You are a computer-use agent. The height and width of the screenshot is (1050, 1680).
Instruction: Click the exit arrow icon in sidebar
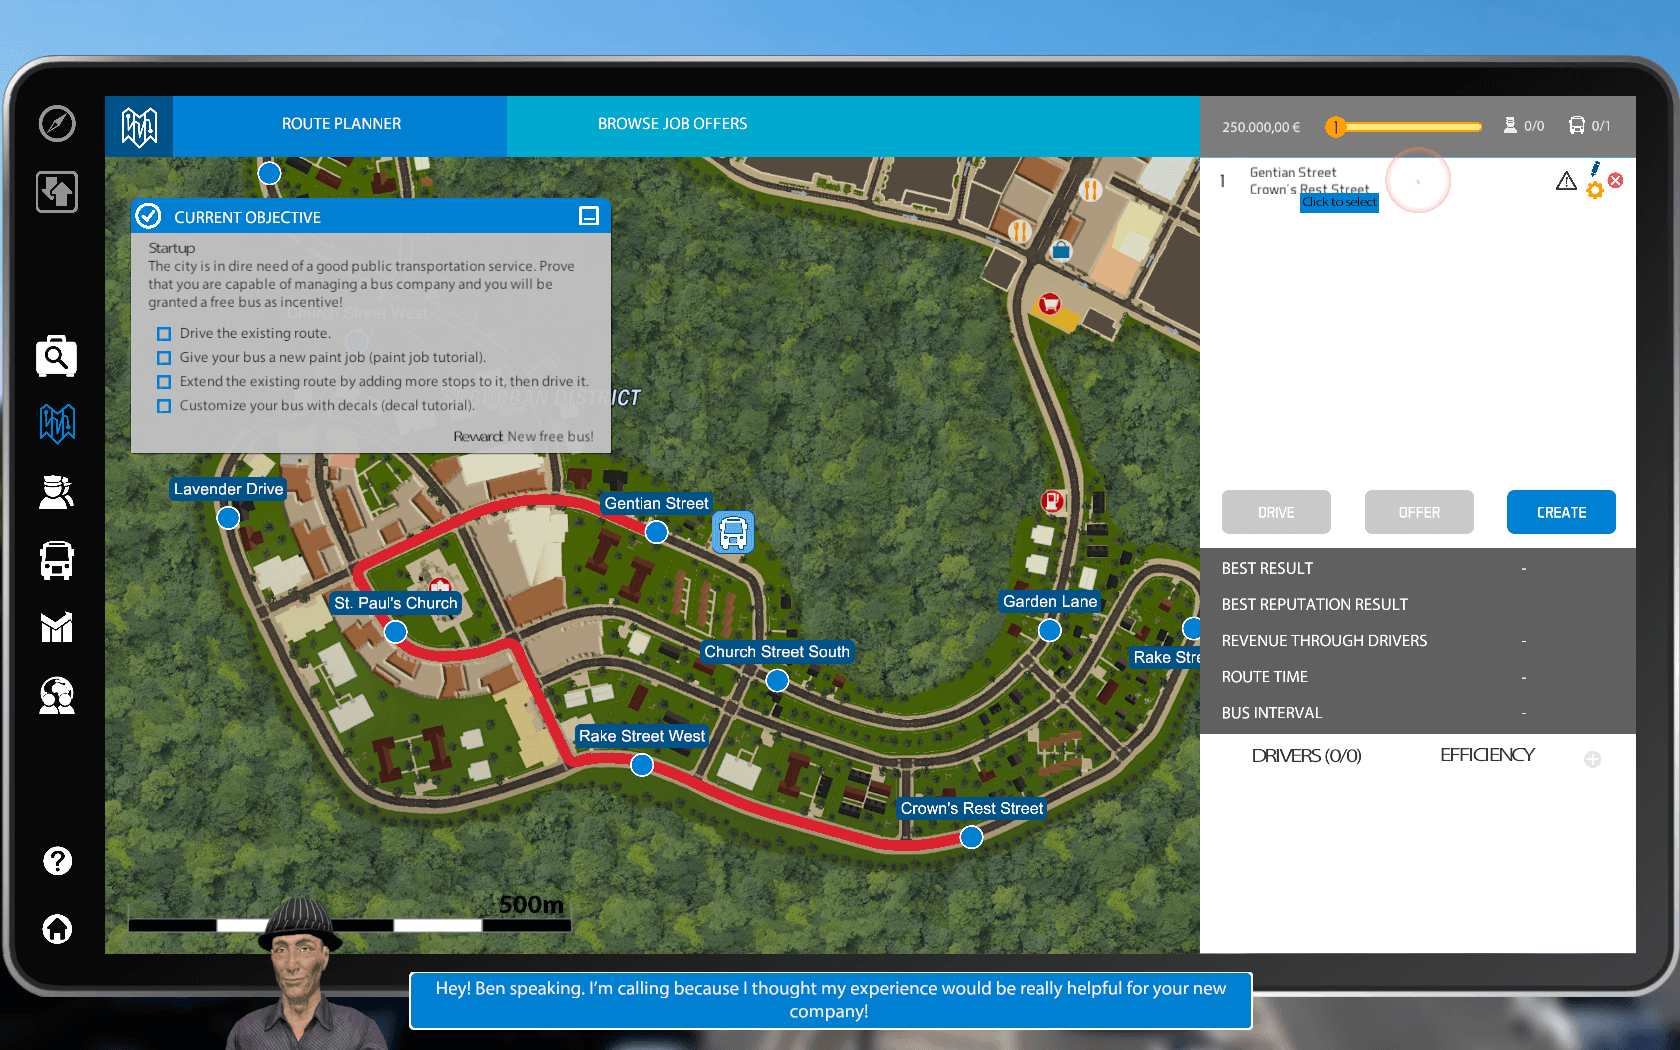point(57,192)
